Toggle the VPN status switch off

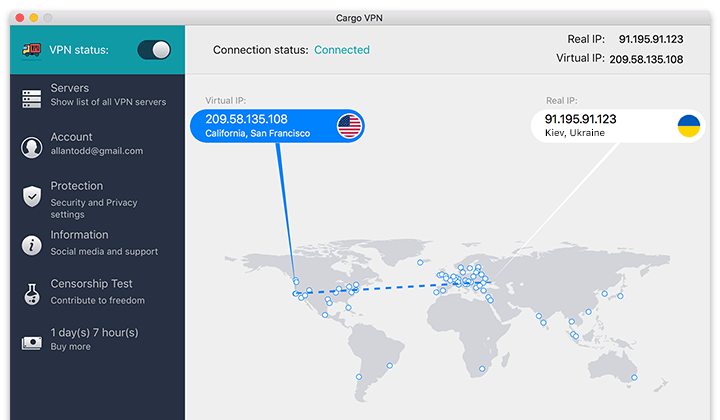[154, 50]
